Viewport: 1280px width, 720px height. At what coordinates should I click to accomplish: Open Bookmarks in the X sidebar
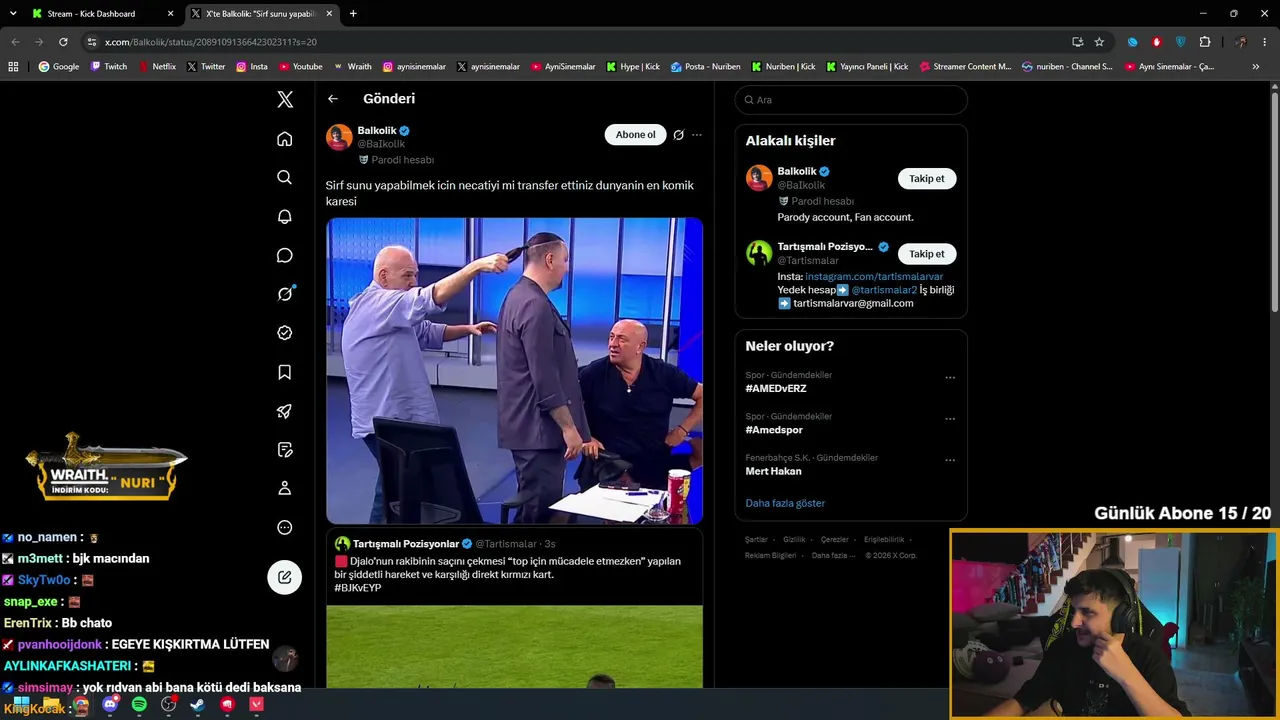click(285, 372)
